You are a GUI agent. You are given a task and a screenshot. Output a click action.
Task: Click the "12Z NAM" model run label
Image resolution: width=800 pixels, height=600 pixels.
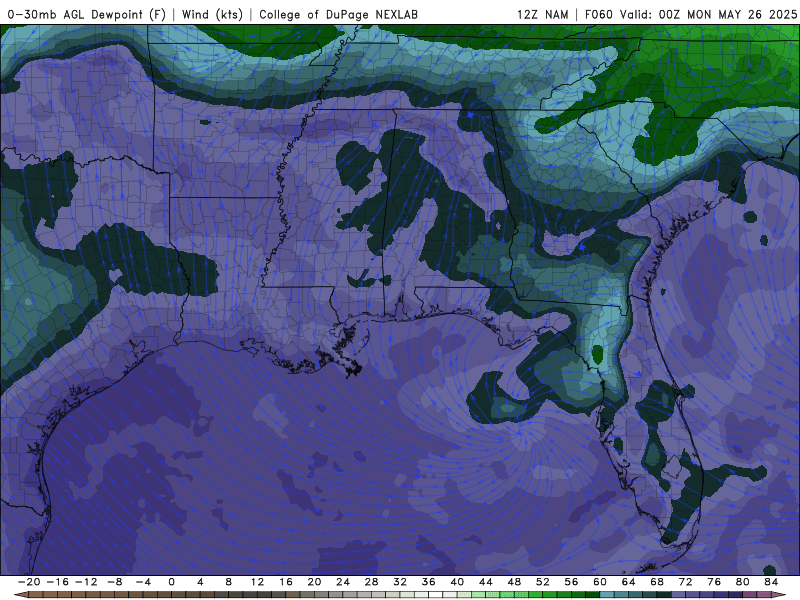click(543, 14)
